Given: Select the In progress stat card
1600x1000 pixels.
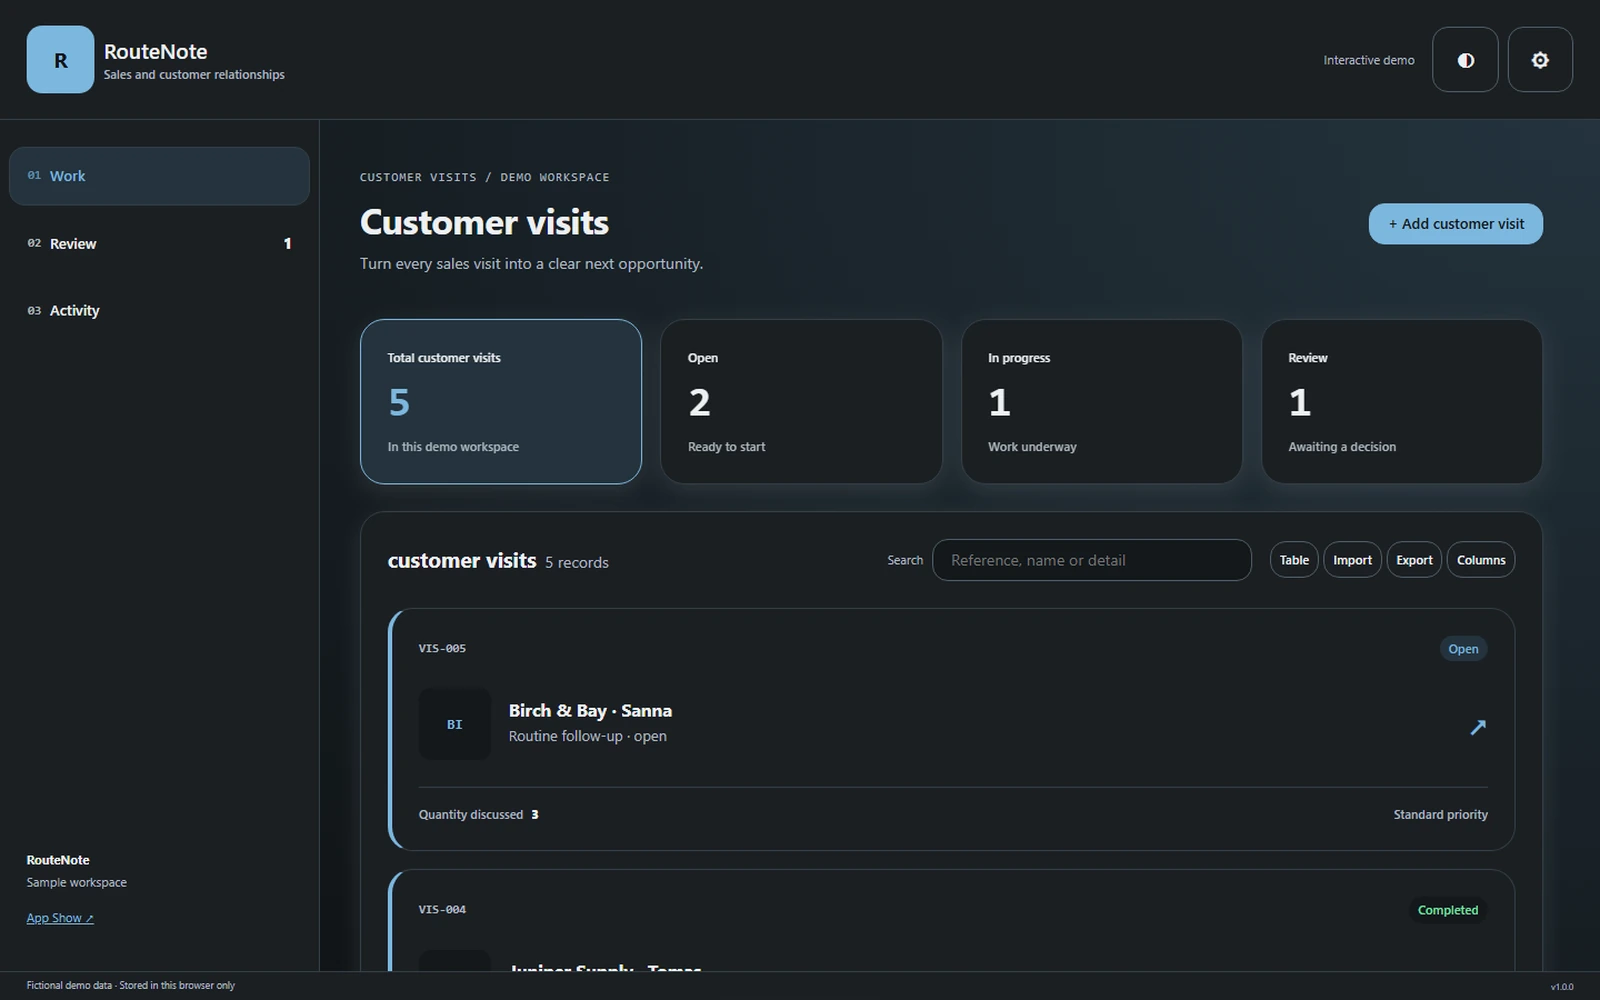Looking at the screenshot, I should tap(1101, 401).
